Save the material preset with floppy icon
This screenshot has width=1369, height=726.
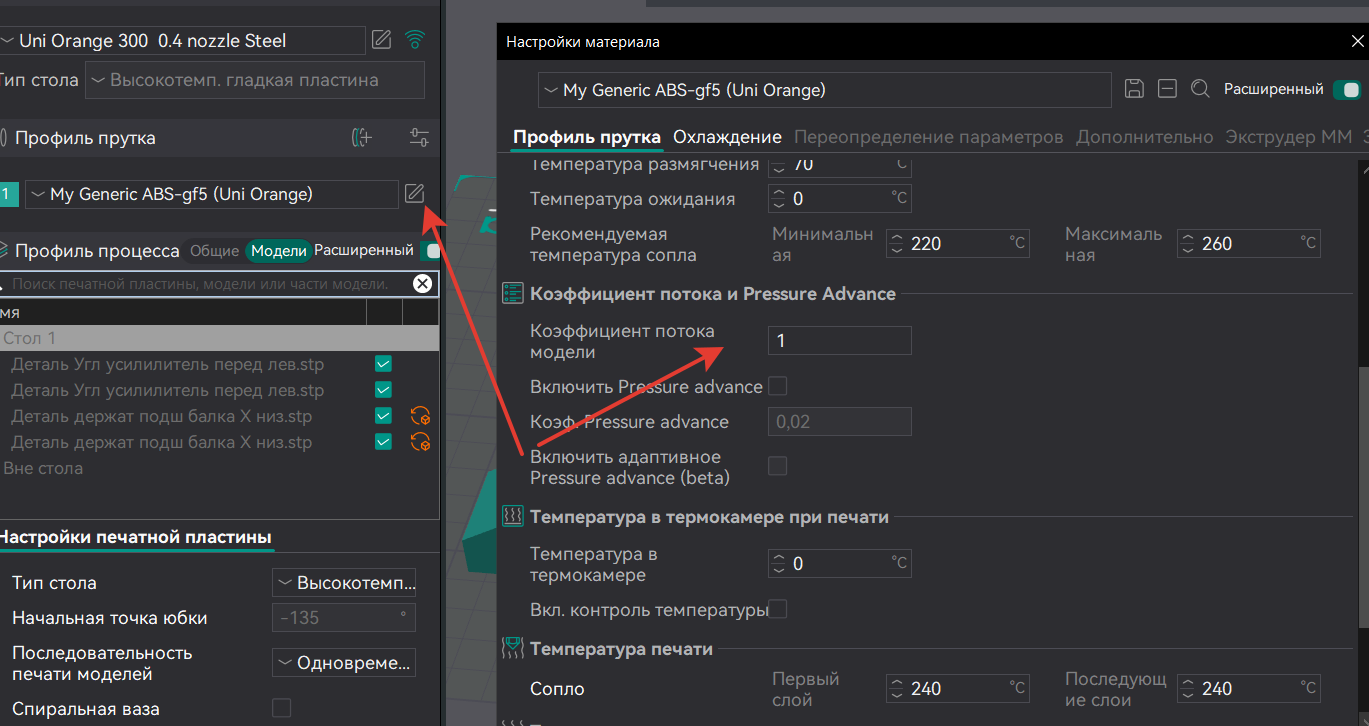(1134, 89)
